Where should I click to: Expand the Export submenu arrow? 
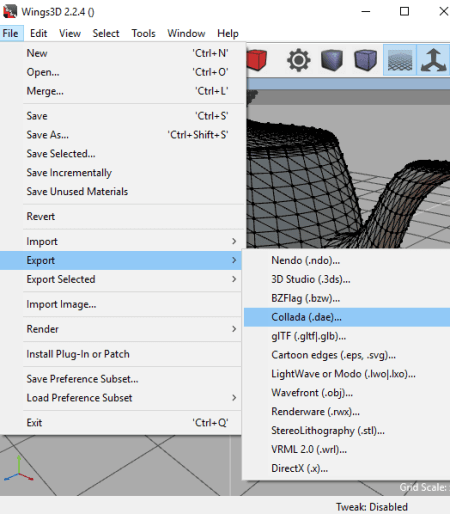pos(234,260)
